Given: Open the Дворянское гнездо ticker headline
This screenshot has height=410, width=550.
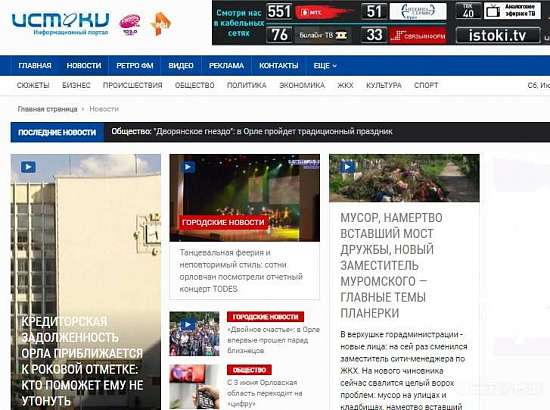Looking at the screenshot, I should click(251, 132).
